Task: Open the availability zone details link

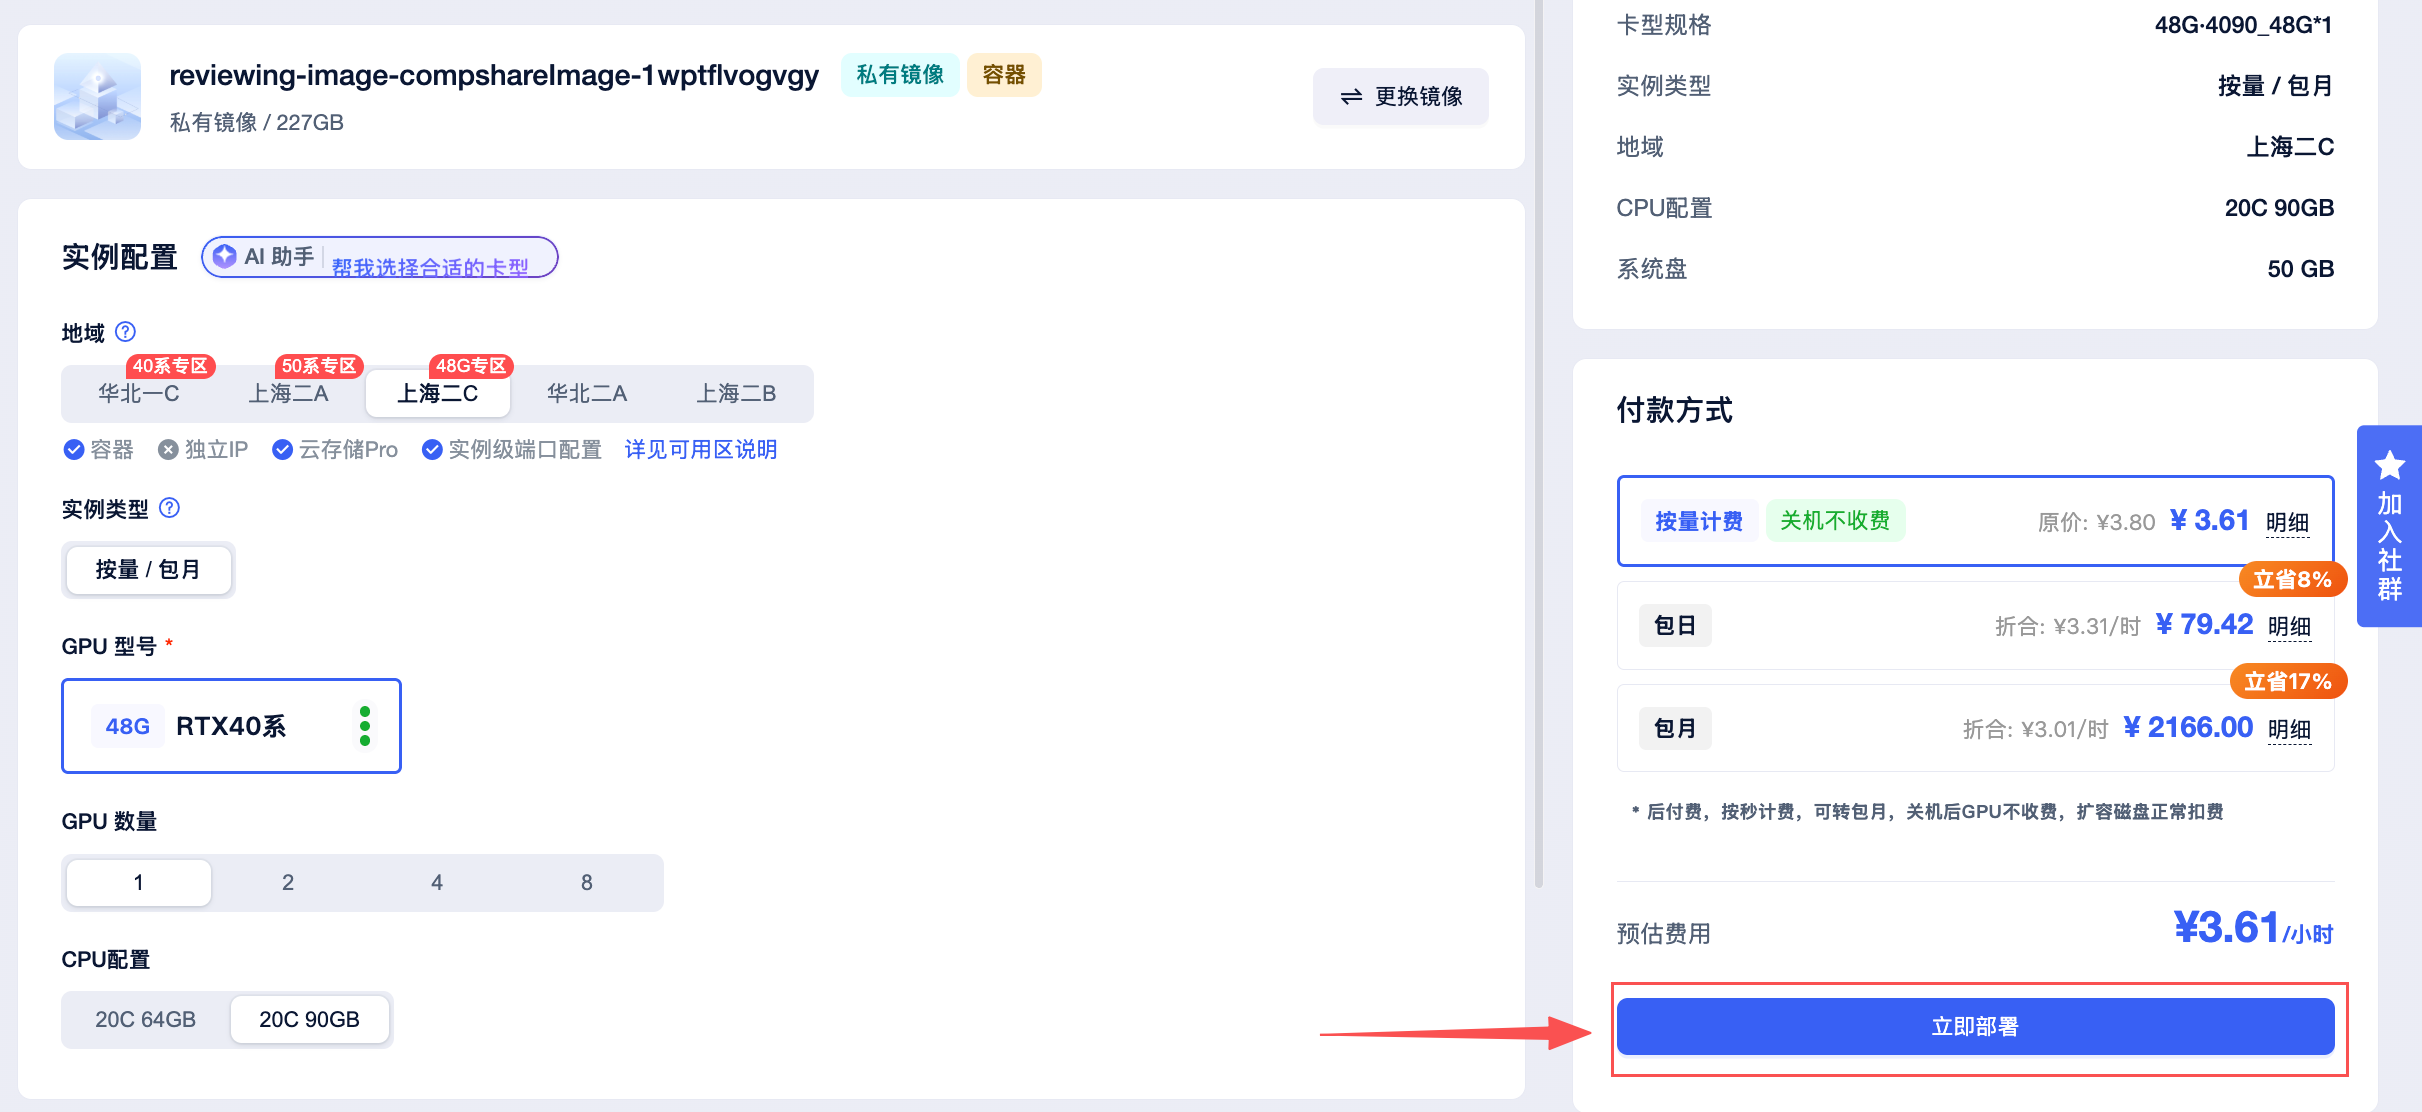Action: (700, 450)
